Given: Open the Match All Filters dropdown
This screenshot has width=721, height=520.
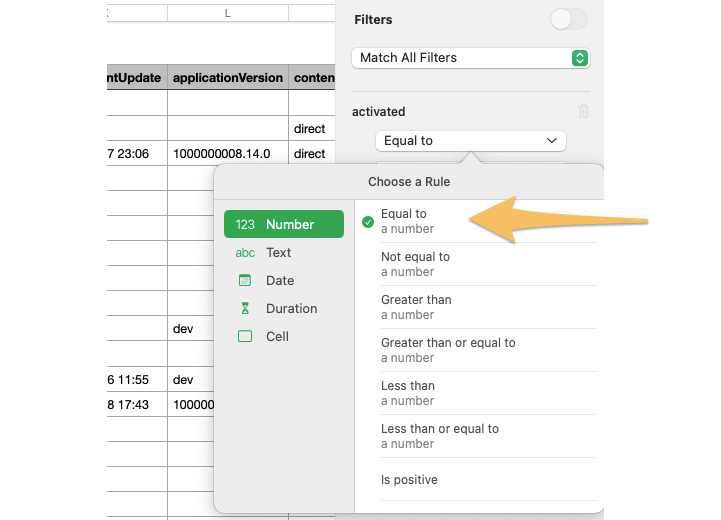Looking at the screenshot, I should [470, 58].
